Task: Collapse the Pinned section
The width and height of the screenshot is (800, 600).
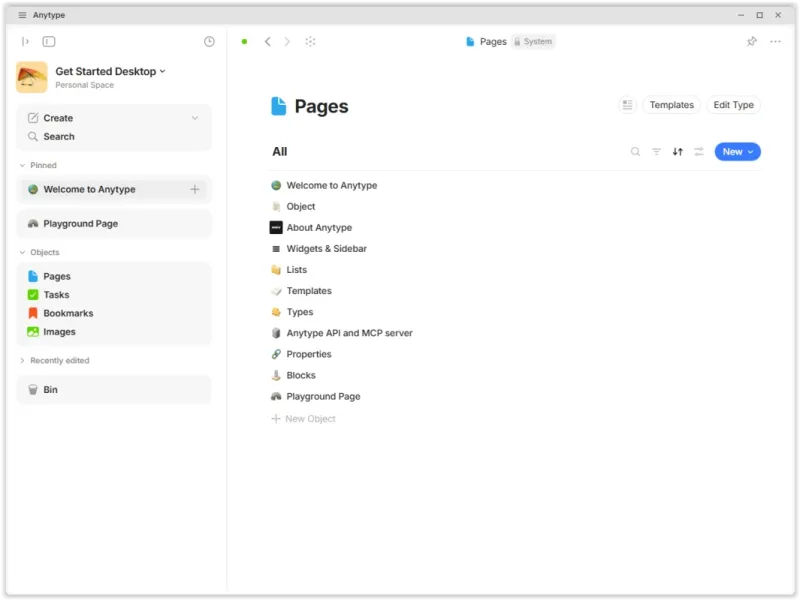Action: click(x=22, y=165)
